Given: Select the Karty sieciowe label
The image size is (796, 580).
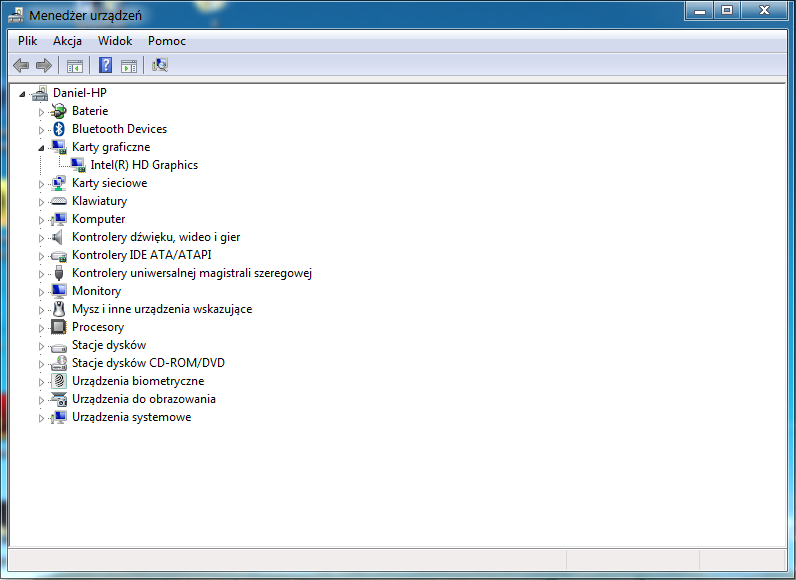Looking at the screenshot, I should (110, 183).
